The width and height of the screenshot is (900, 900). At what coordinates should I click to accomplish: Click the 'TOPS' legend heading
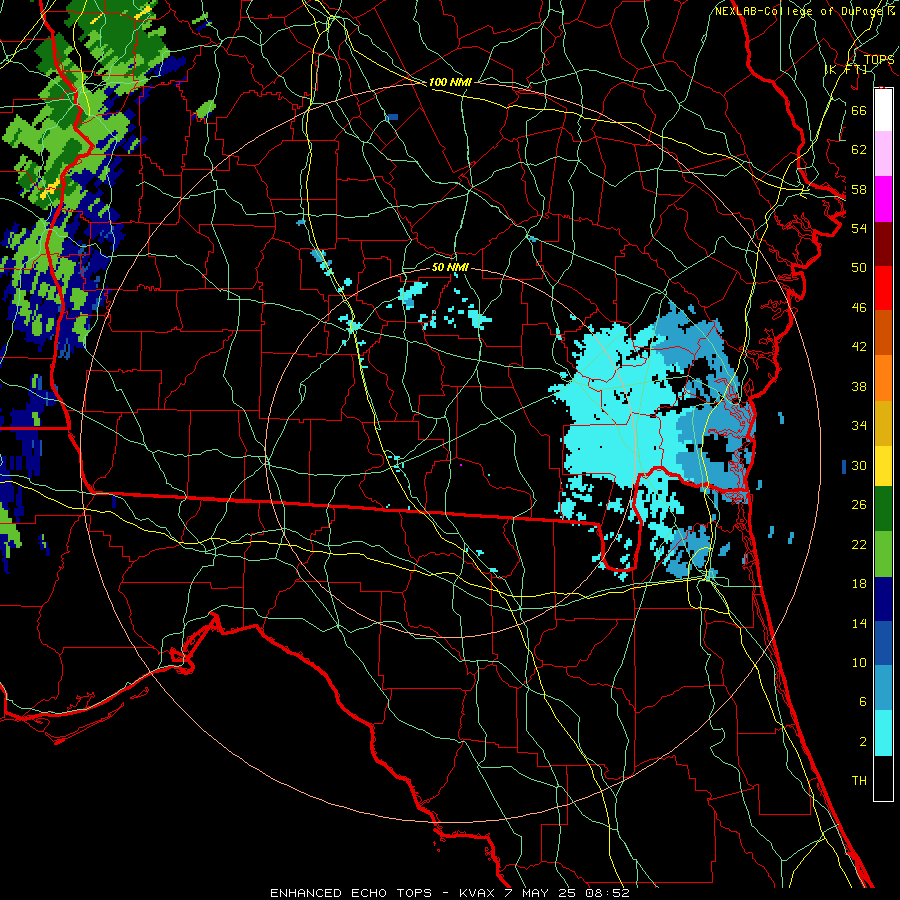pos(879,60)
